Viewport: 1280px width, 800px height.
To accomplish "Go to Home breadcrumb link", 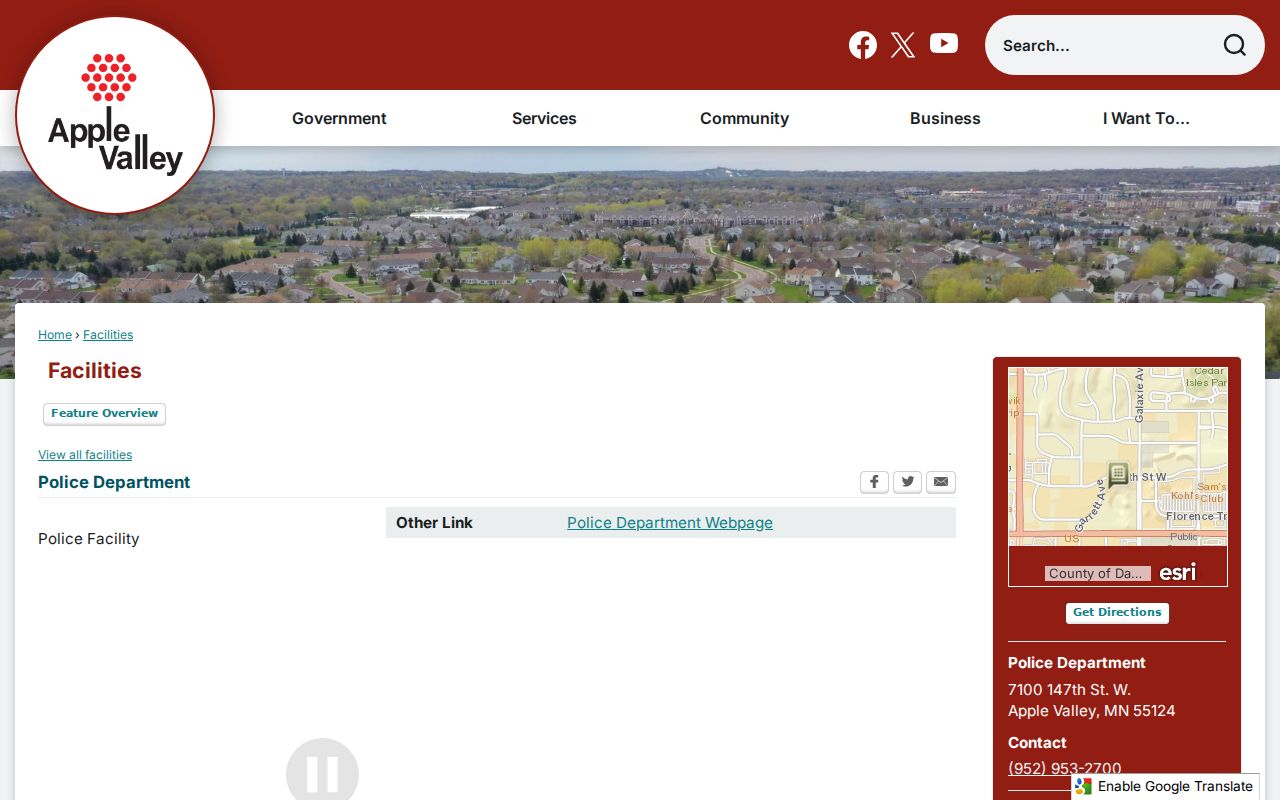I will (55, 335).
